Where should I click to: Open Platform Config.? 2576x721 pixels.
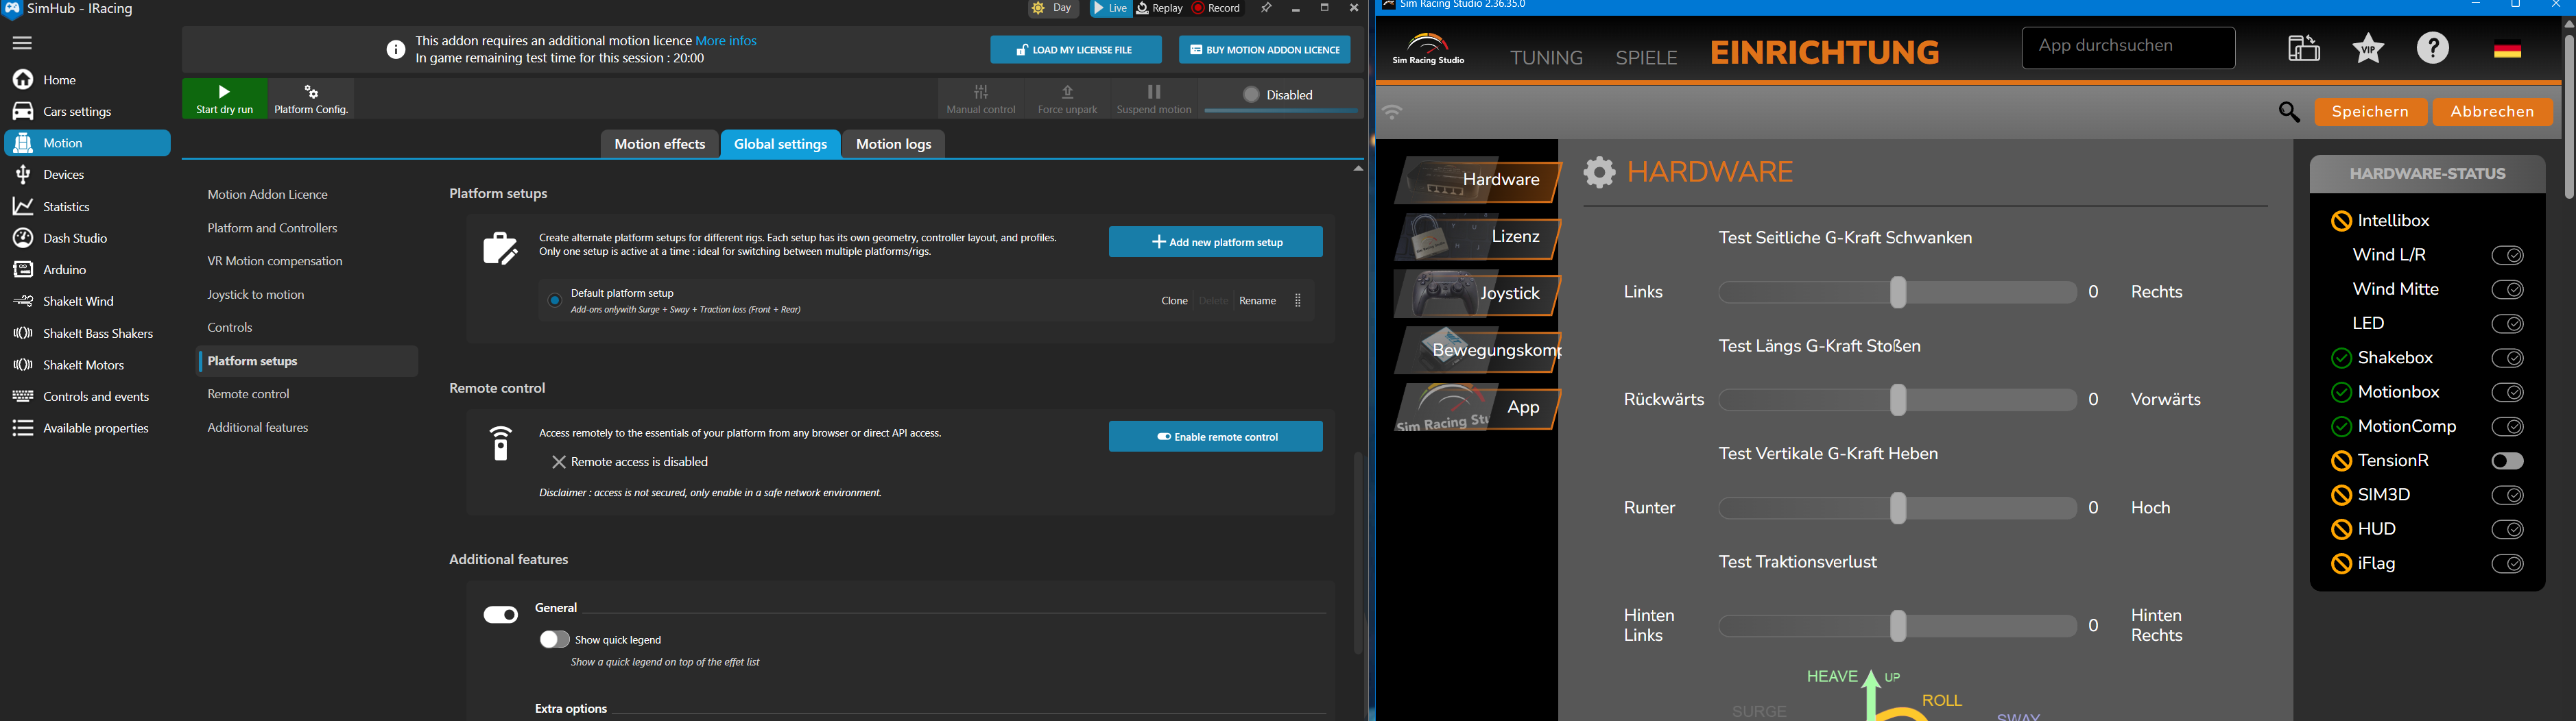point(311,99)
